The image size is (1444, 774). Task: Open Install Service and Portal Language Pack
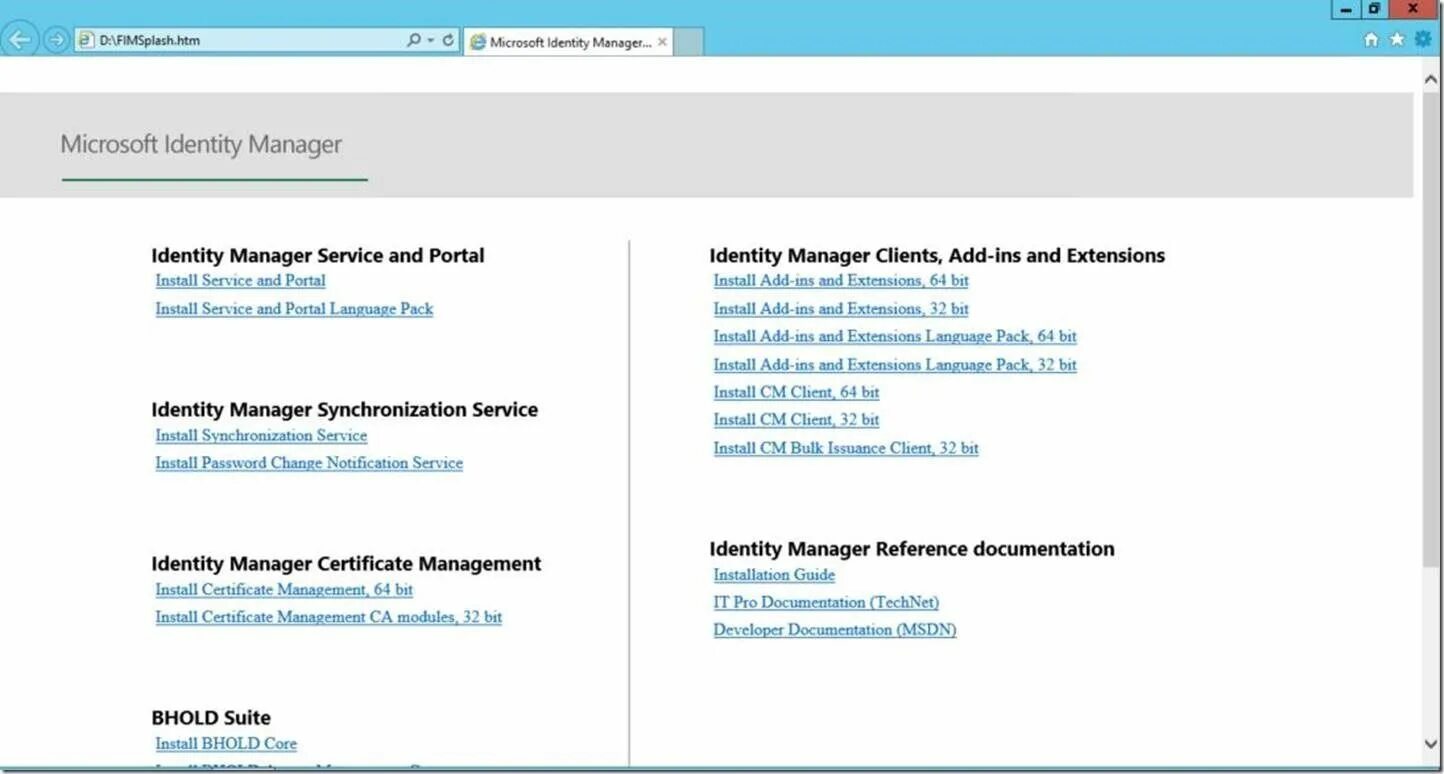[x=294, y=309]
